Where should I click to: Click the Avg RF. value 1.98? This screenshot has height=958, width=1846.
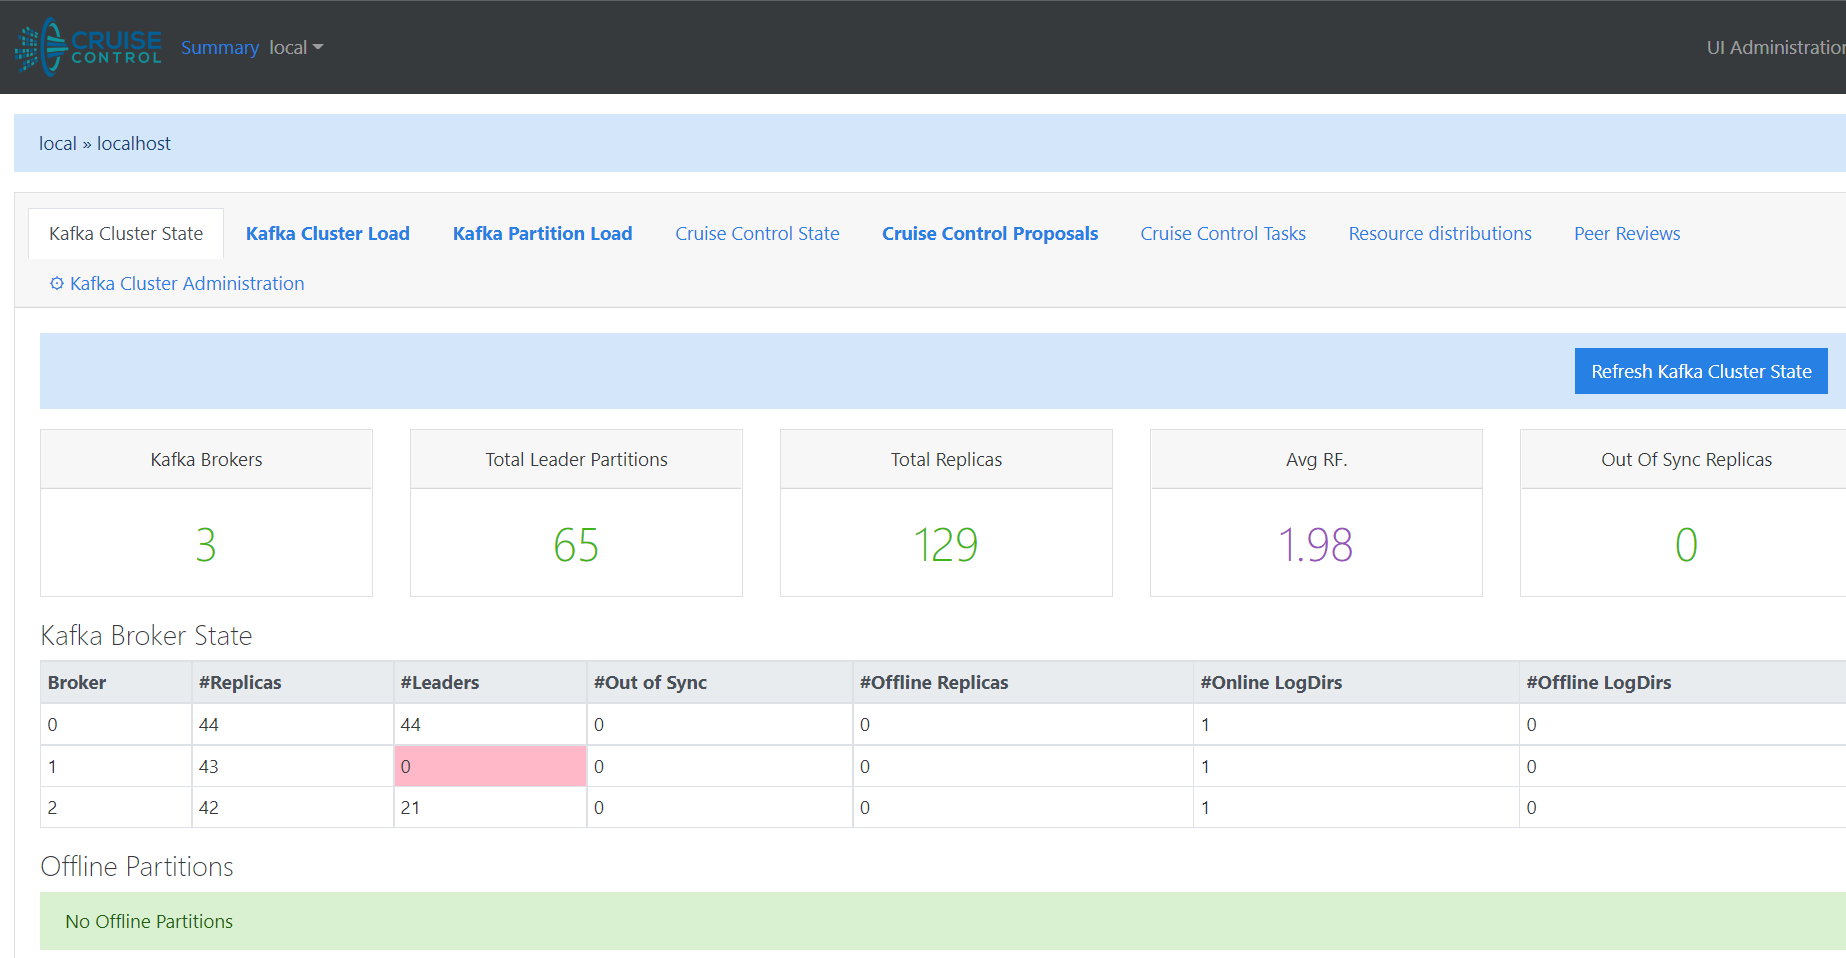(1316, 545)
